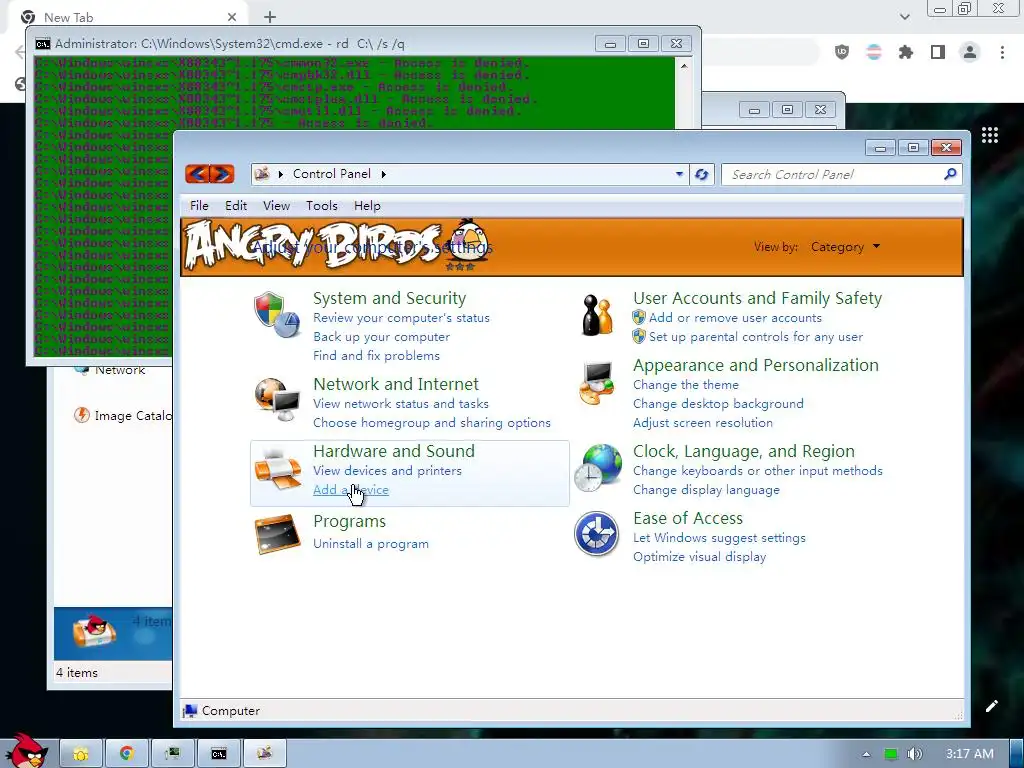Viewport: 1024px width, 768px height.
Task: Click Optimize visual display link
Action: tap(699, 557)
